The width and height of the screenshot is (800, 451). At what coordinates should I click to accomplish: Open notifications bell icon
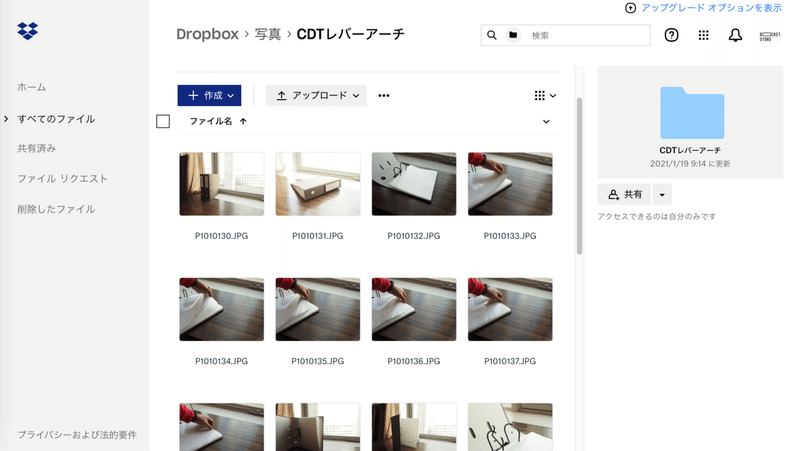point(735,35)
